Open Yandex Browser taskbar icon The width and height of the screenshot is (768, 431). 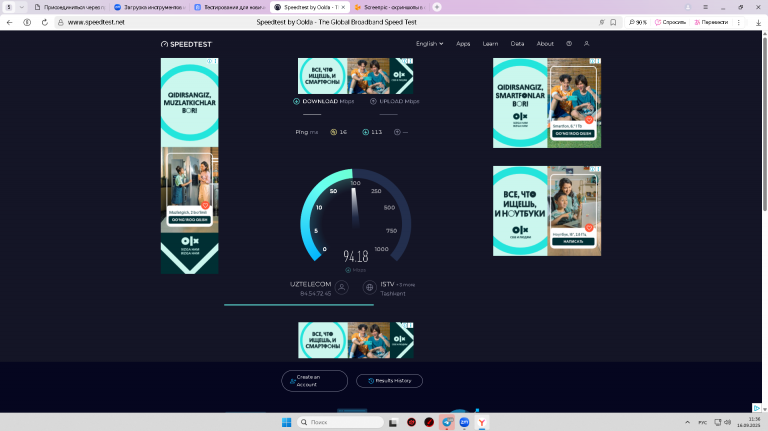[482, 422]
